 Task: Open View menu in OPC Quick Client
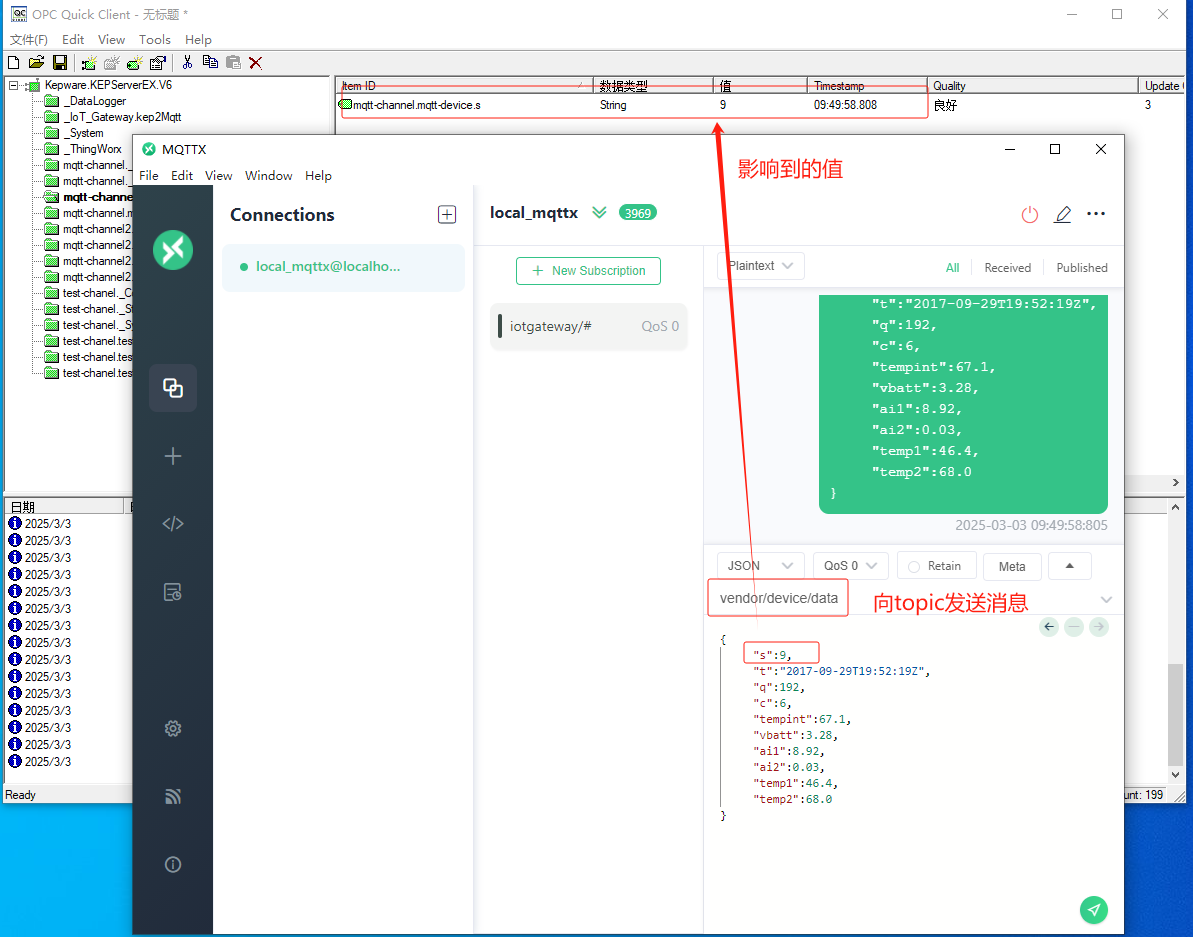pyautogui.click(x=111, y=40)
